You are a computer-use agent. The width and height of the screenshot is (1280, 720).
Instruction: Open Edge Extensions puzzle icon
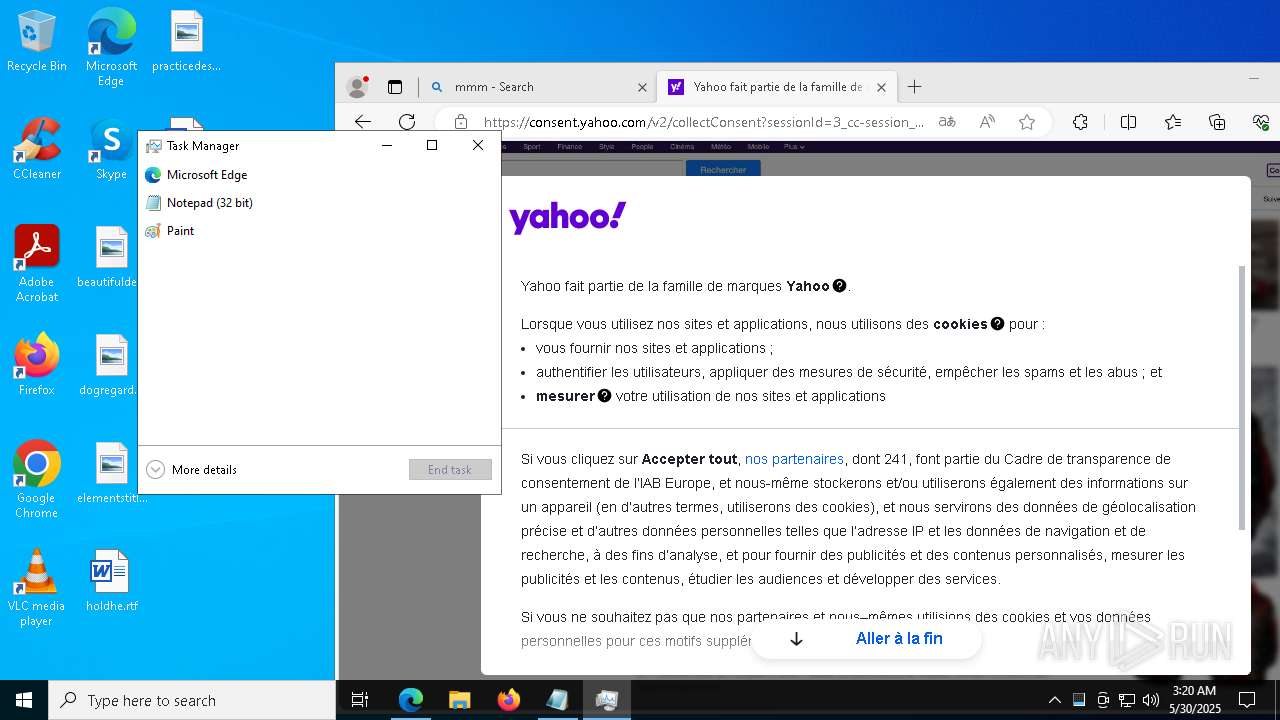[1080, 122]
